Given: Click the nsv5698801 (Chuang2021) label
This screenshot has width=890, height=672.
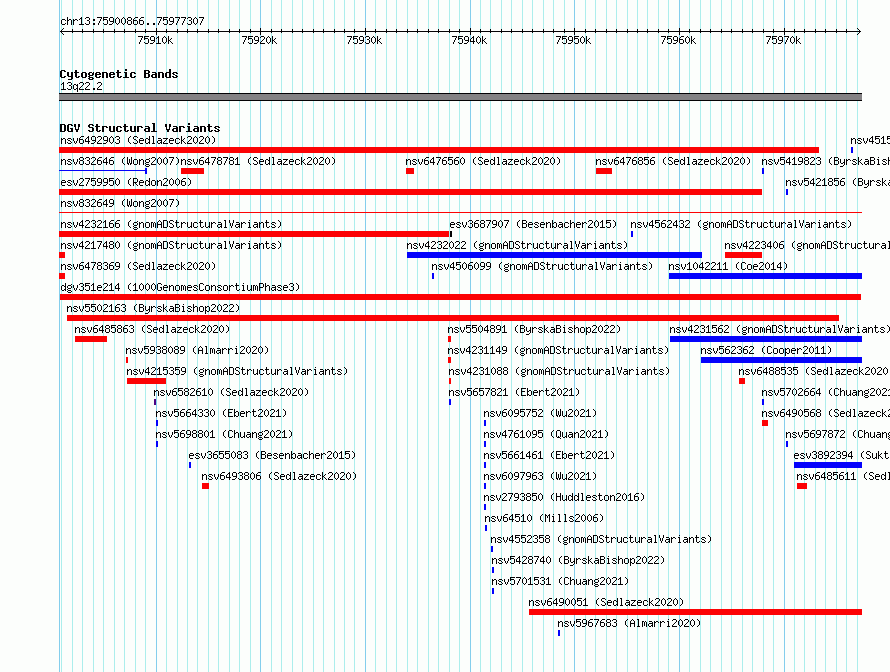Looking at the screenshot, I should click(x=224, y=434).
